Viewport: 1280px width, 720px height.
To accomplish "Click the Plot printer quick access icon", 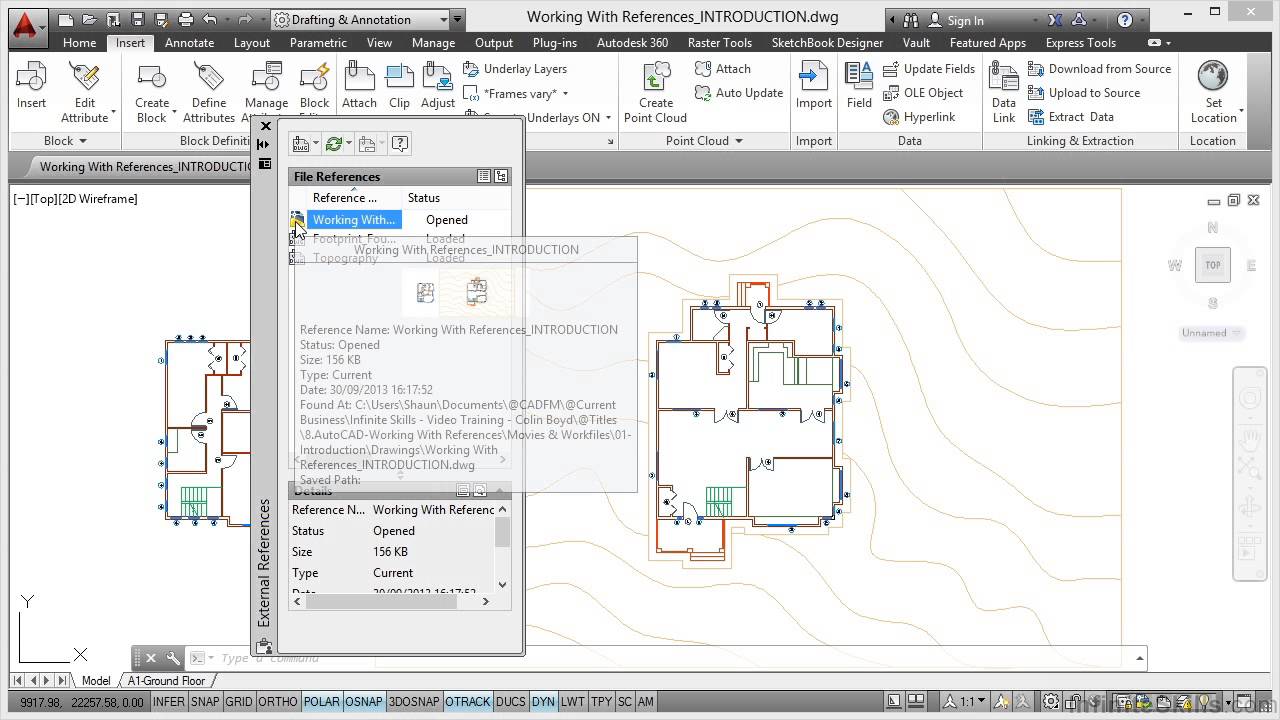I will (x=186, y=19).
